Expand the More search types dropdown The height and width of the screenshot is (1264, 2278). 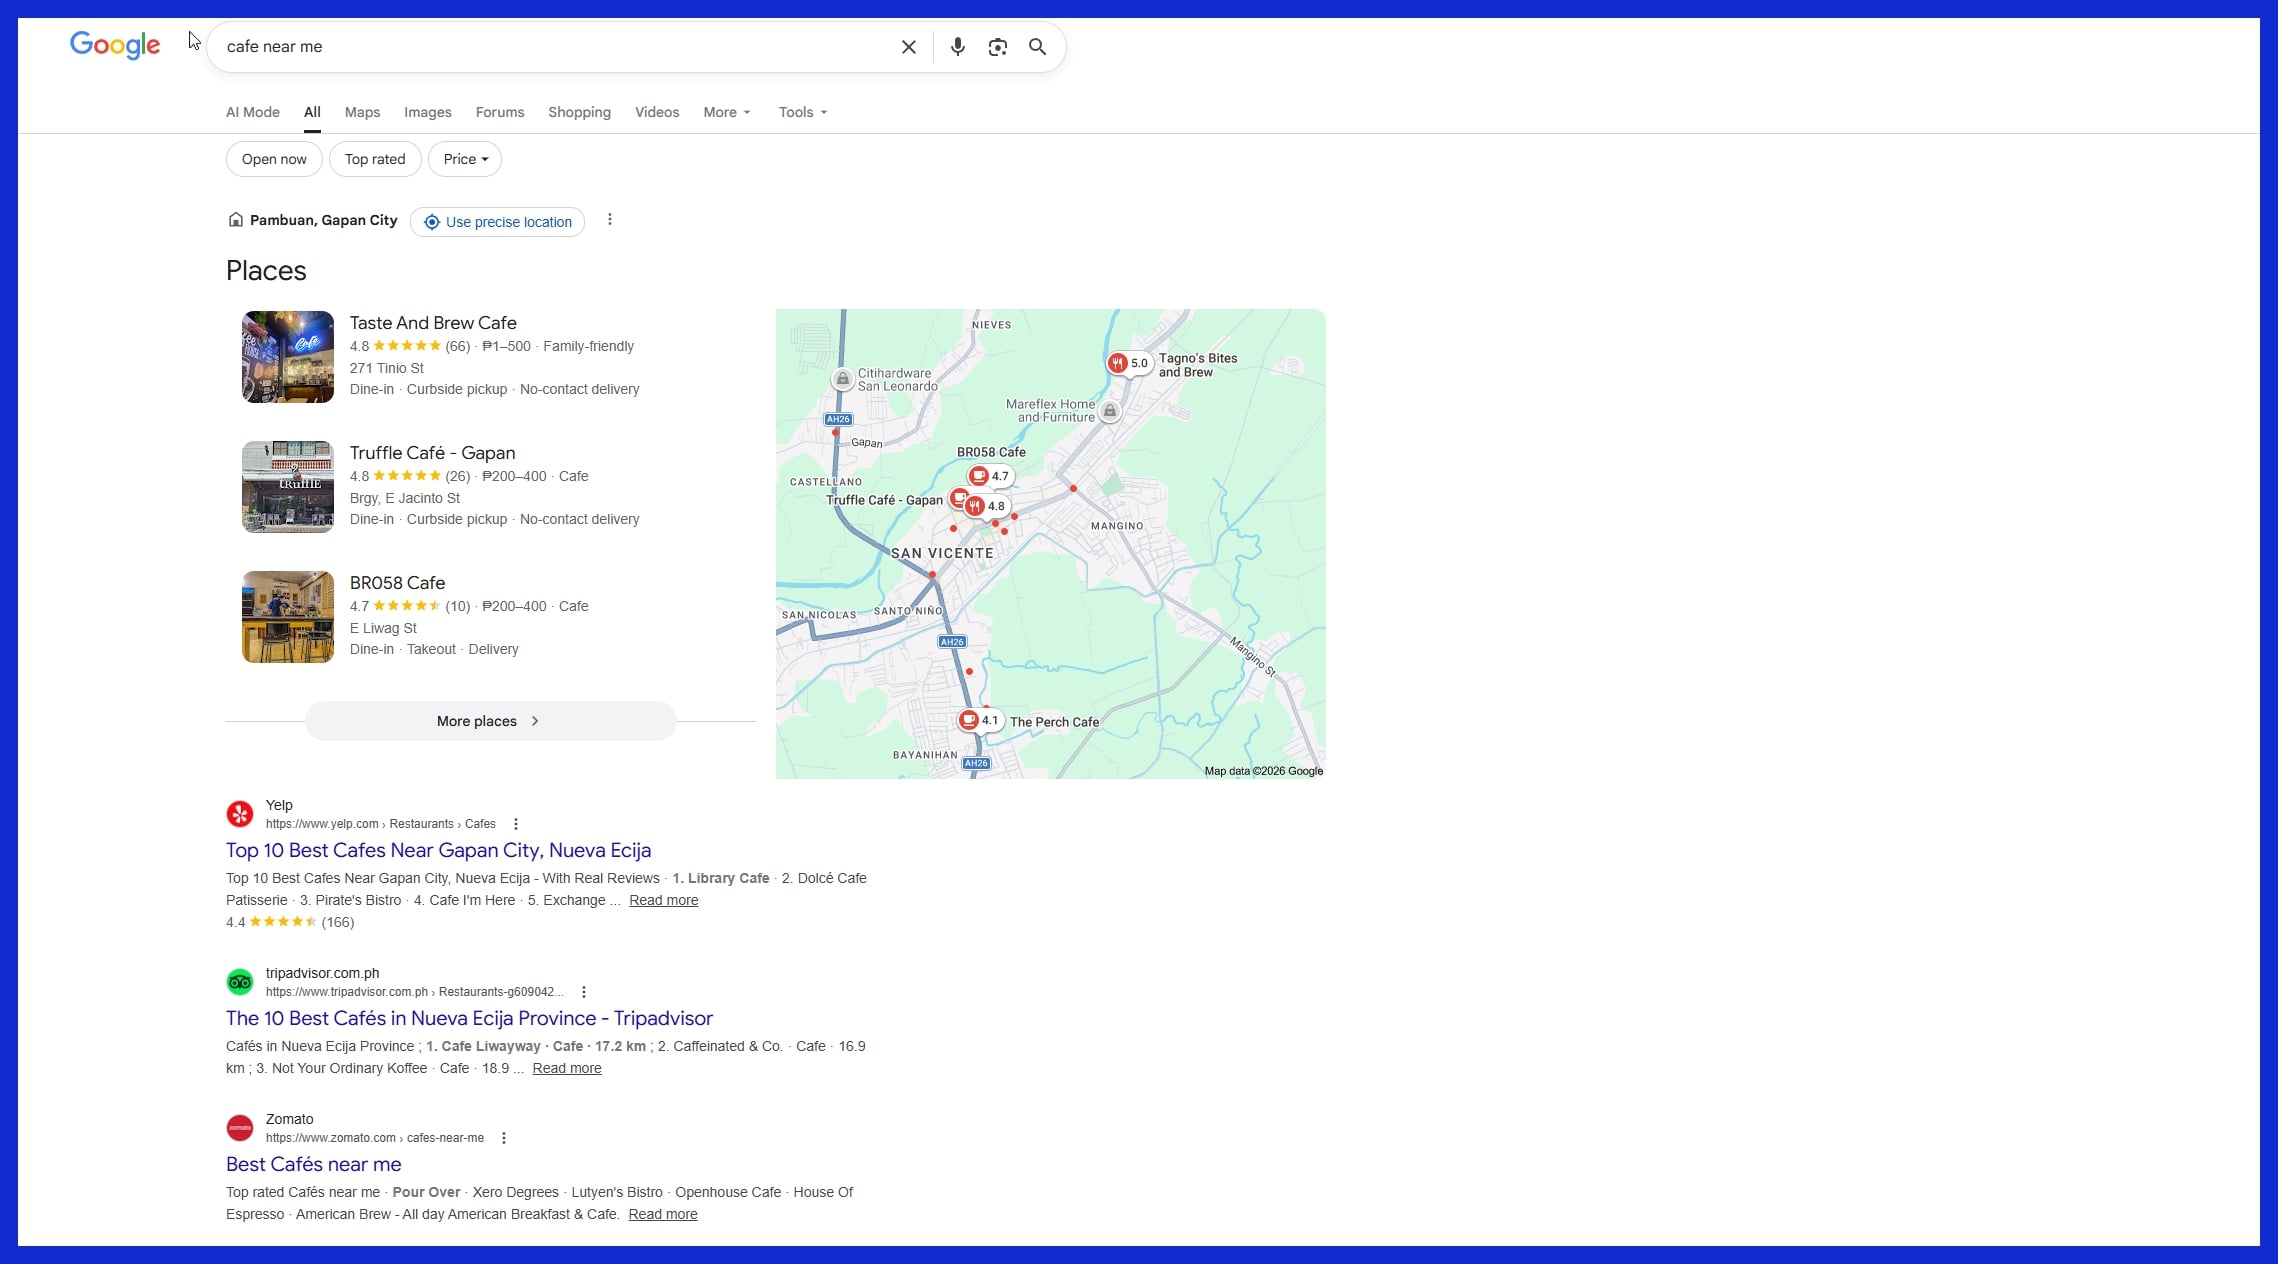click(x=727, y=112)
